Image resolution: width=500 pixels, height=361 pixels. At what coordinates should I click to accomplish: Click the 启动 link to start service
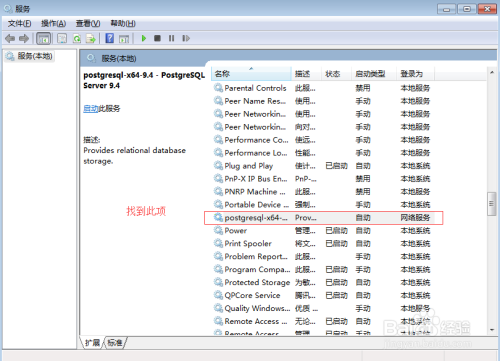91,108
